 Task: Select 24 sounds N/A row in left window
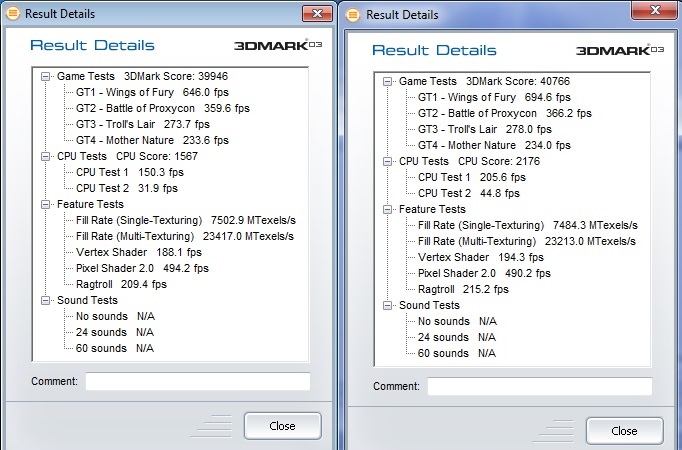[115, 332]
